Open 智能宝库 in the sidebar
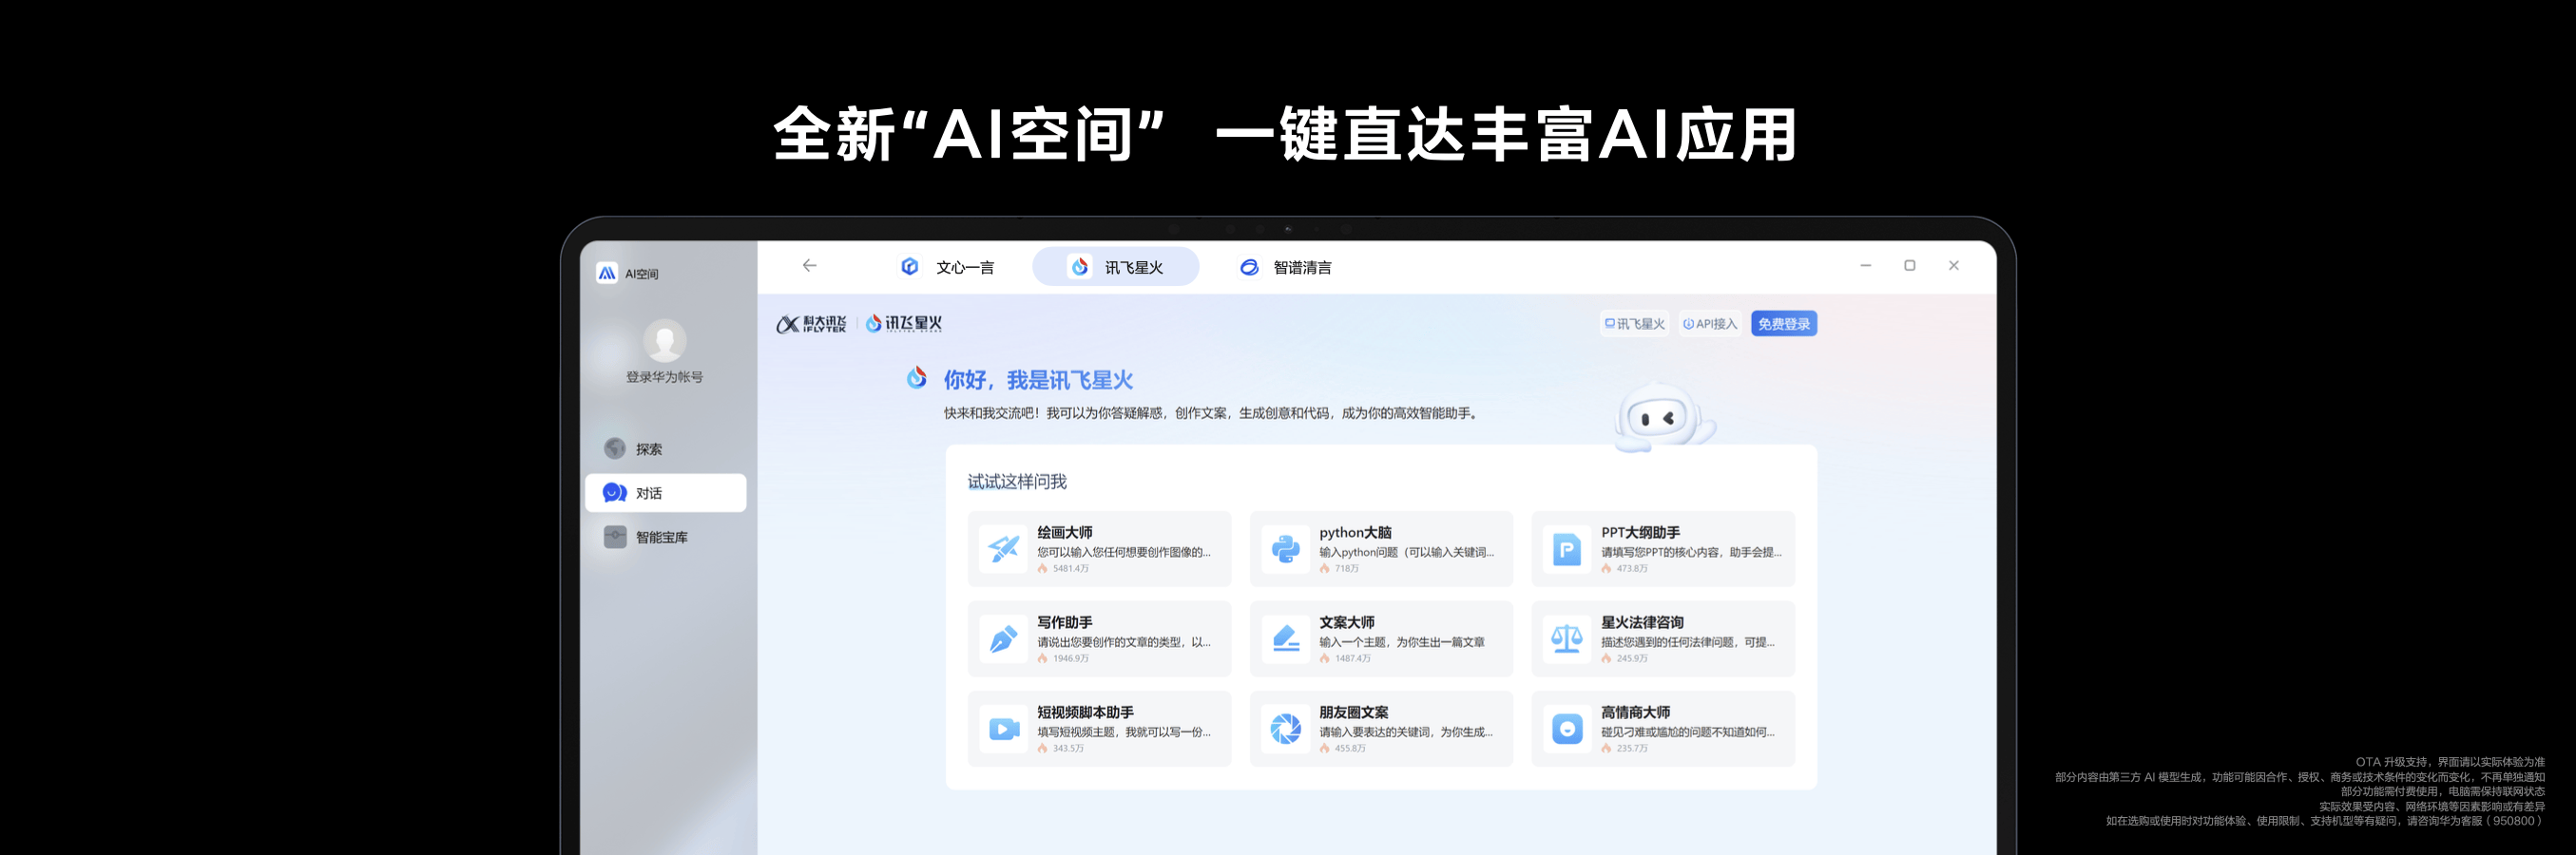 pos(660,537)
